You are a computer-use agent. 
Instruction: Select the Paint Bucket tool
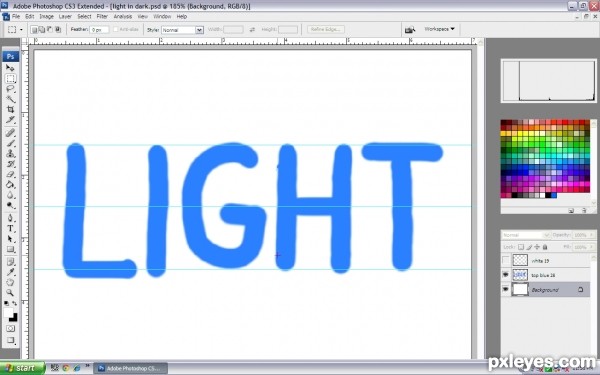click(10, 185)
